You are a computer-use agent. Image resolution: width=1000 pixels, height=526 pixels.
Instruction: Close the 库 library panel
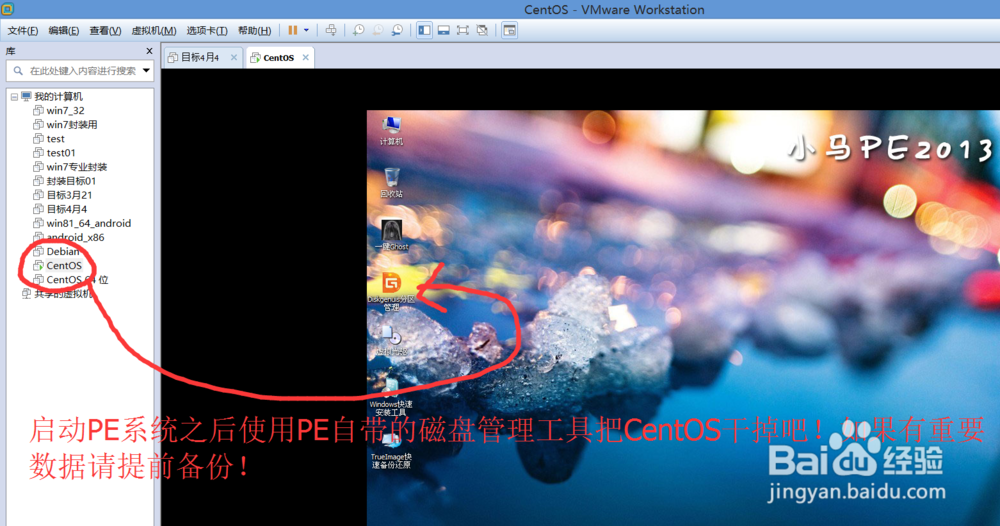click(x=149, y=51)
